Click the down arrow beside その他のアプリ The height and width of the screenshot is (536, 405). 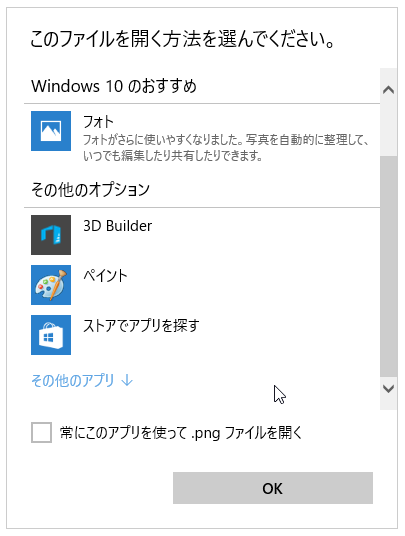pyautogui.click(x=127, y=380)
